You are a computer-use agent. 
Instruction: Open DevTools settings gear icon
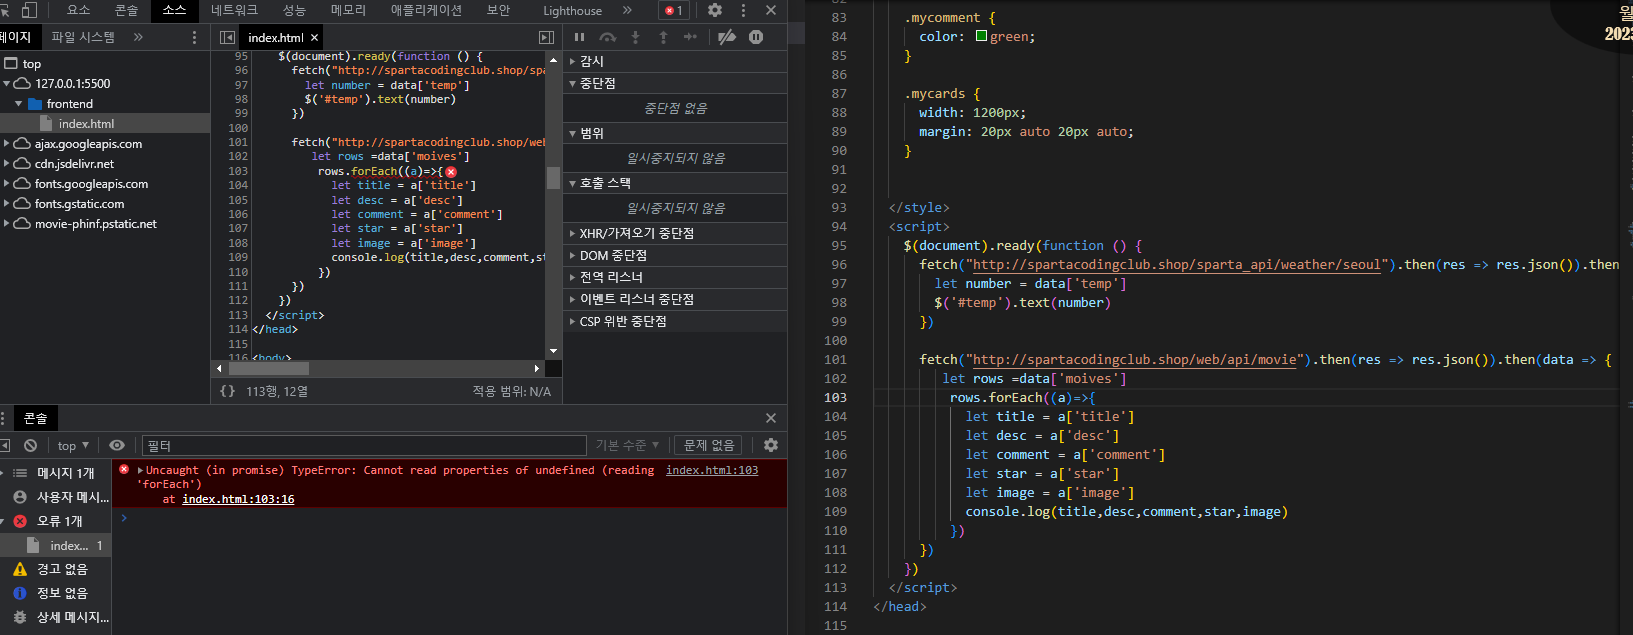coord(715,10)
